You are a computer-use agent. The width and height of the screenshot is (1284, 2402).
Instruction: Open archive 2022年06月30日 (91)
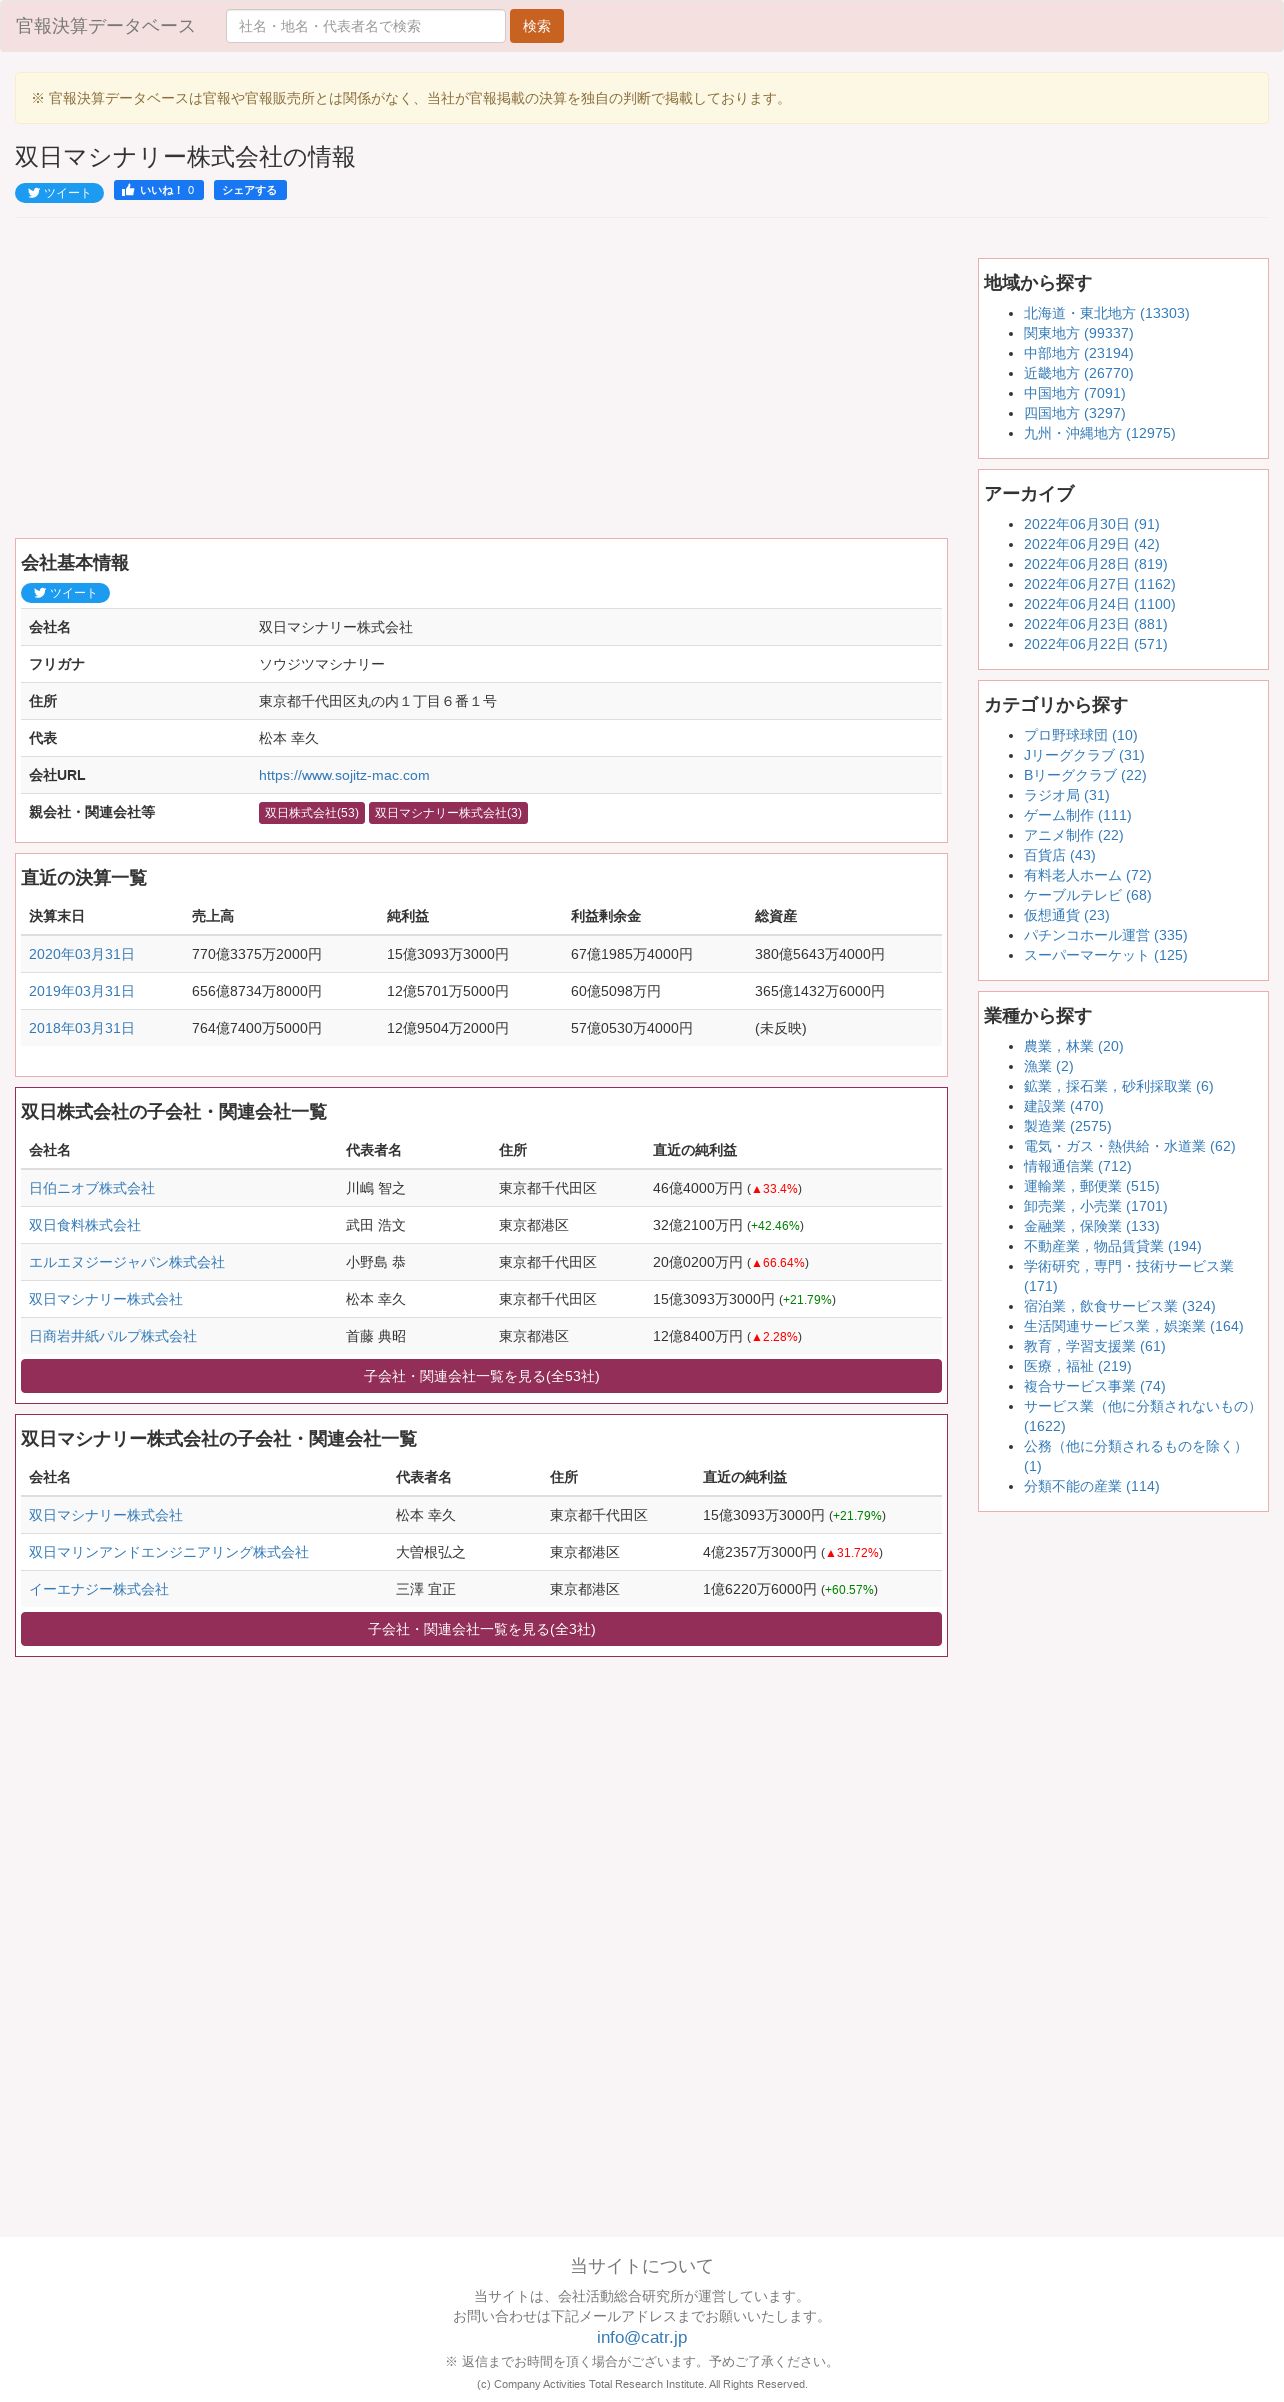[x=1092, y=524]
